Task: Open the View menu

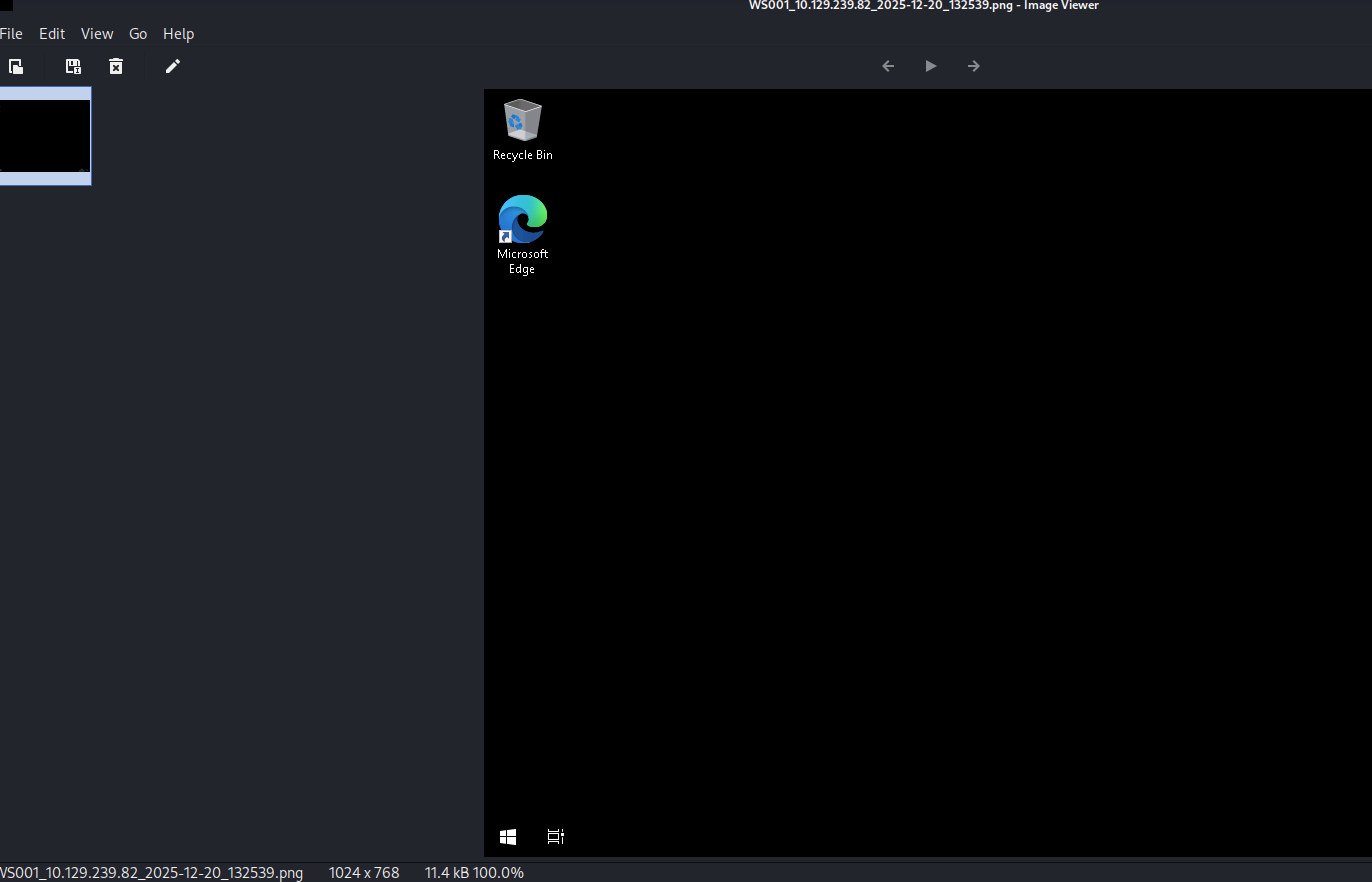Action: pyautogui.click(x=97, y=34)
